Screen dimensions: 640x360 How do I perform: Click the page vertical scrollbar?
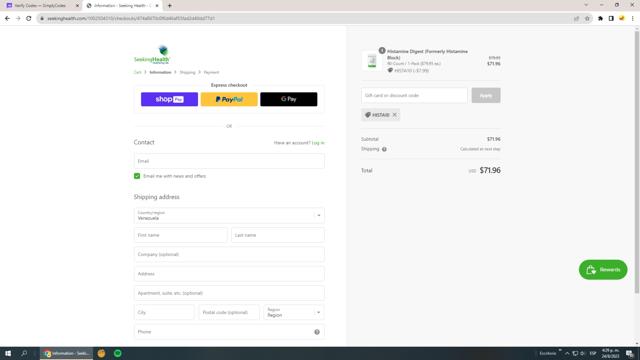(x=637, y=162)
